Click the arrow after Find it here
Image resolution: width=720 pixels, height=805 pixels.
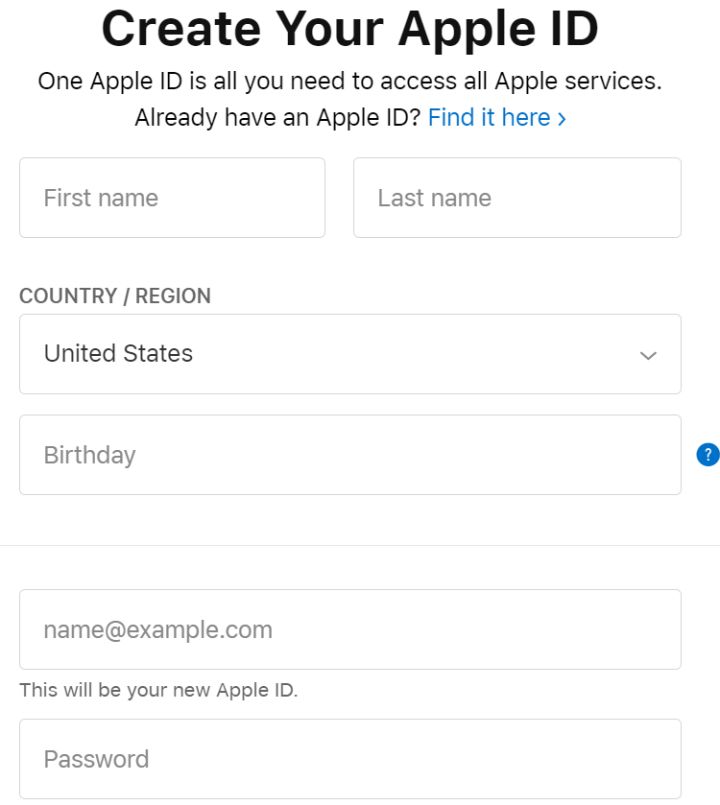point(562,119)
